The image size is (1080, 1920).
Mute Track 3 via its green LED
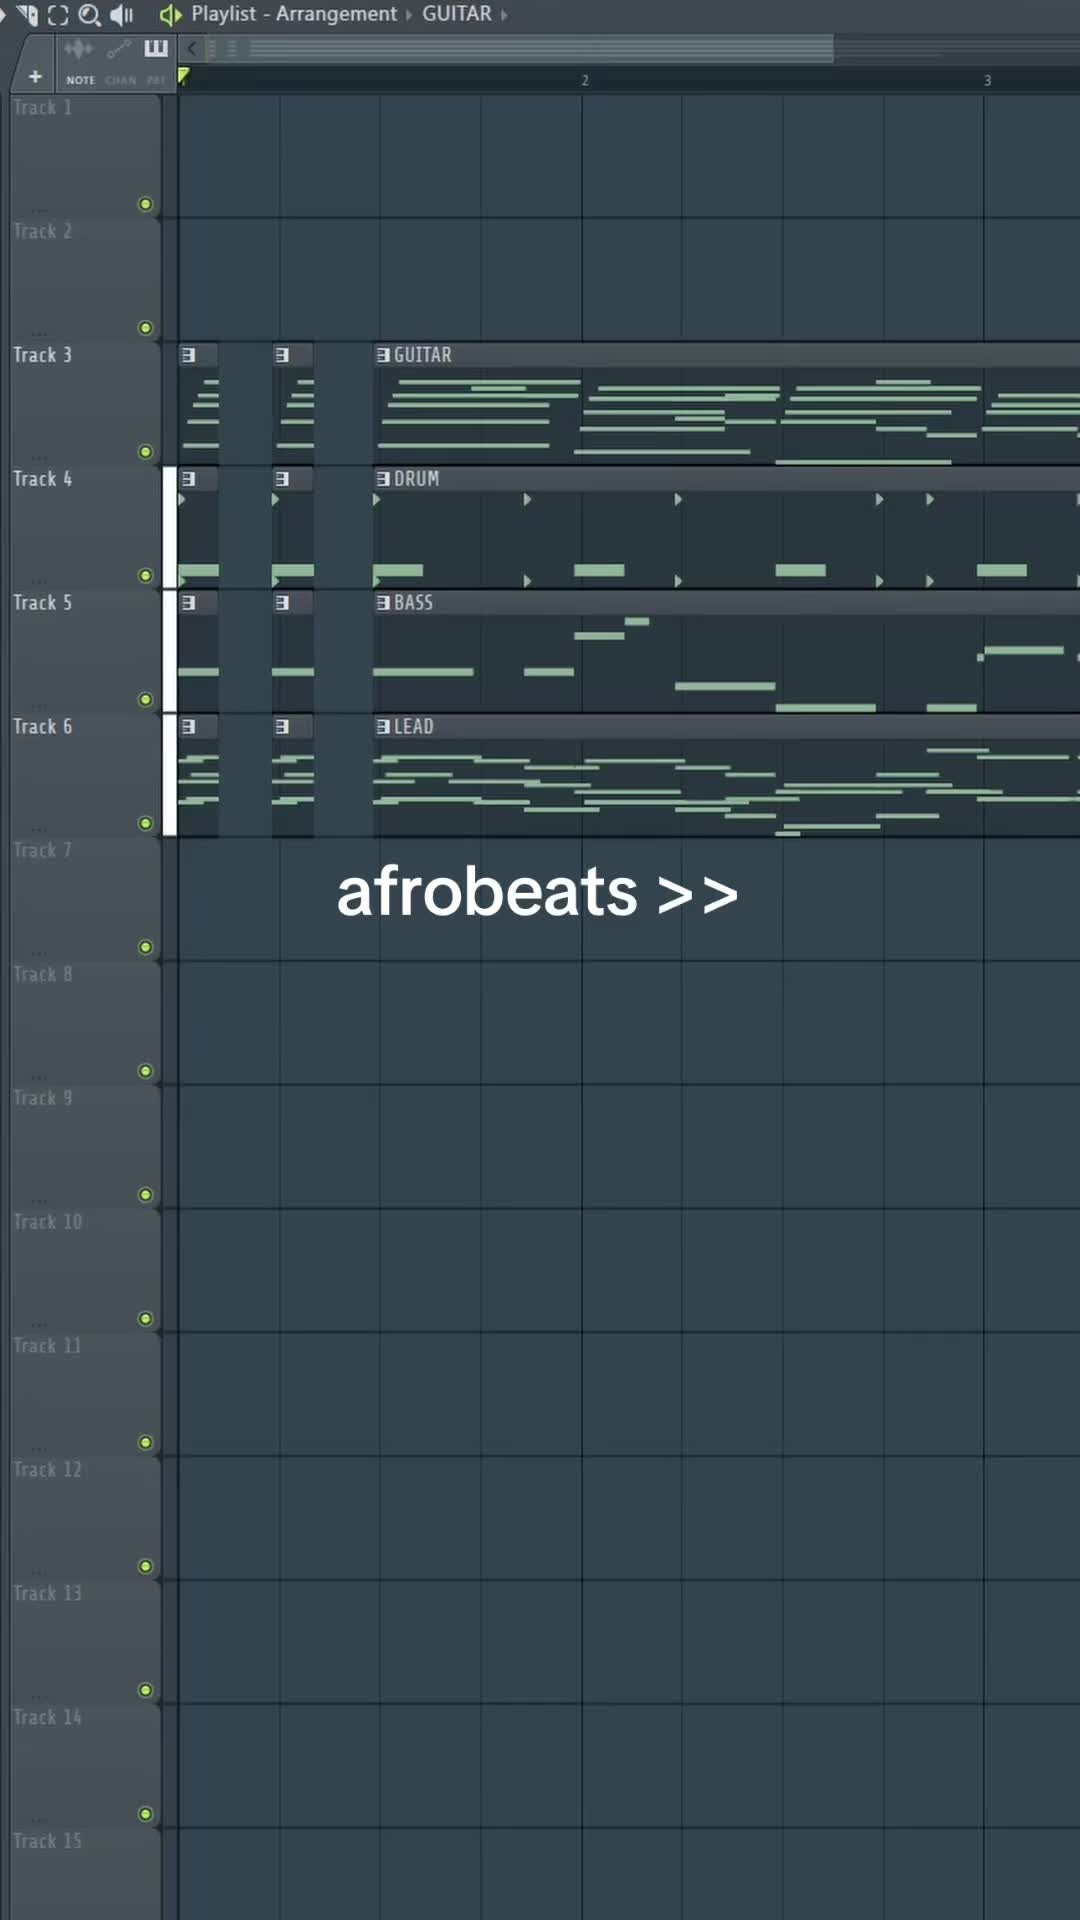tap(145, 452)
